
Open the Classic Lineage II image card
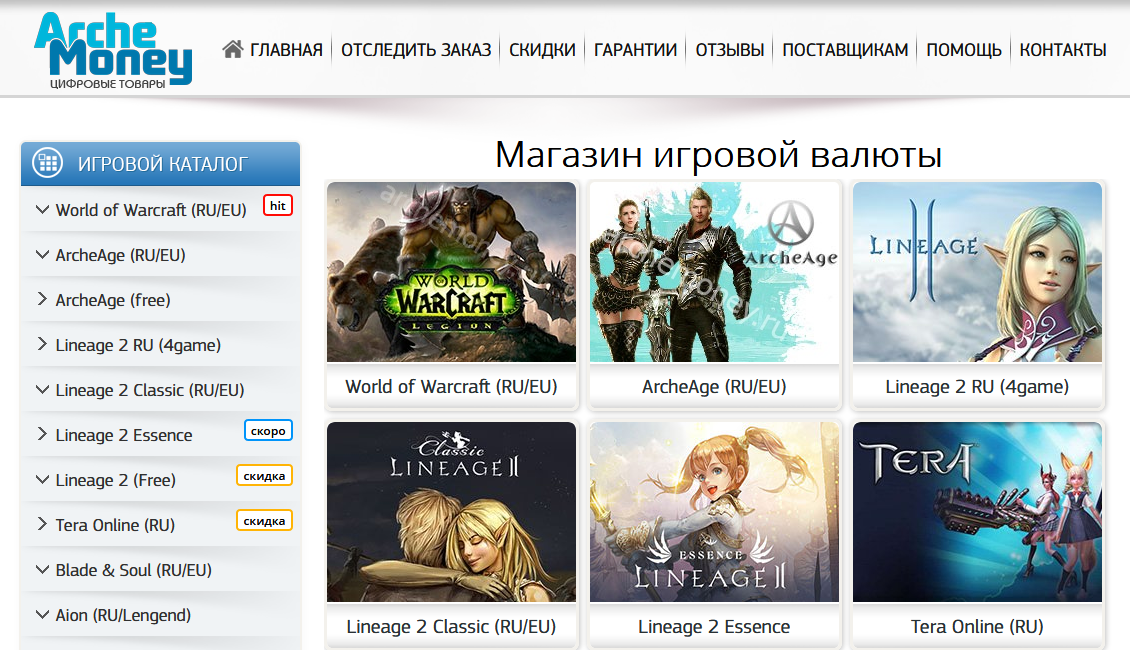click(451, 512)
